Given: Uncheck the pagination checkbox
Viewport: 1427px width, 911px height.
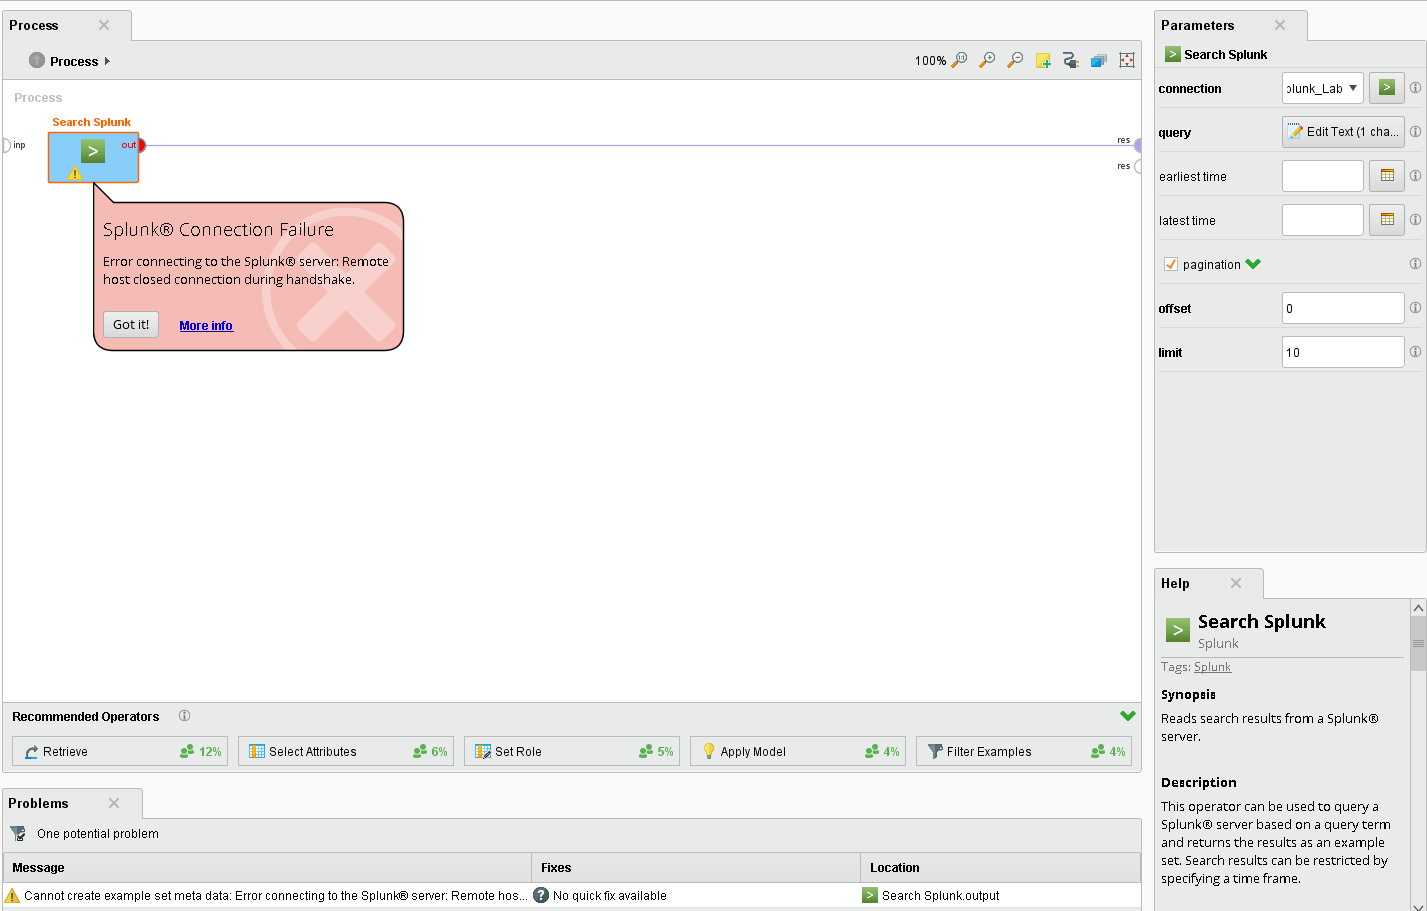Looking at the screenshot, I should (1170, 264).
